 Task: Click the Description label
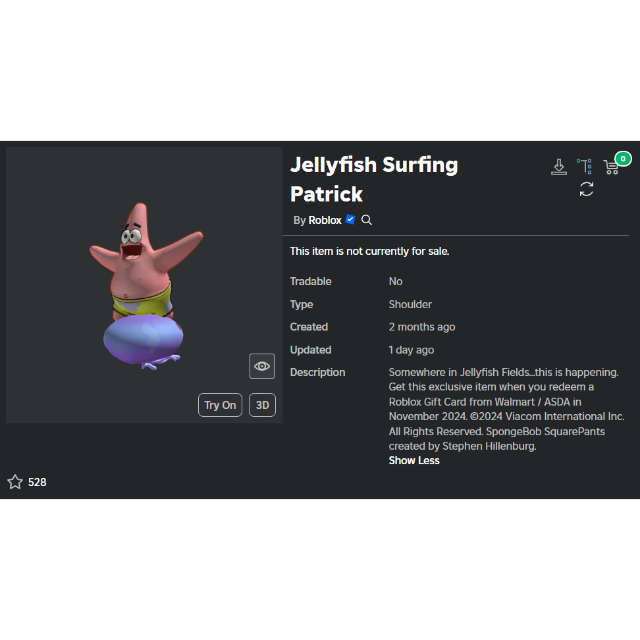pos(318,372)
